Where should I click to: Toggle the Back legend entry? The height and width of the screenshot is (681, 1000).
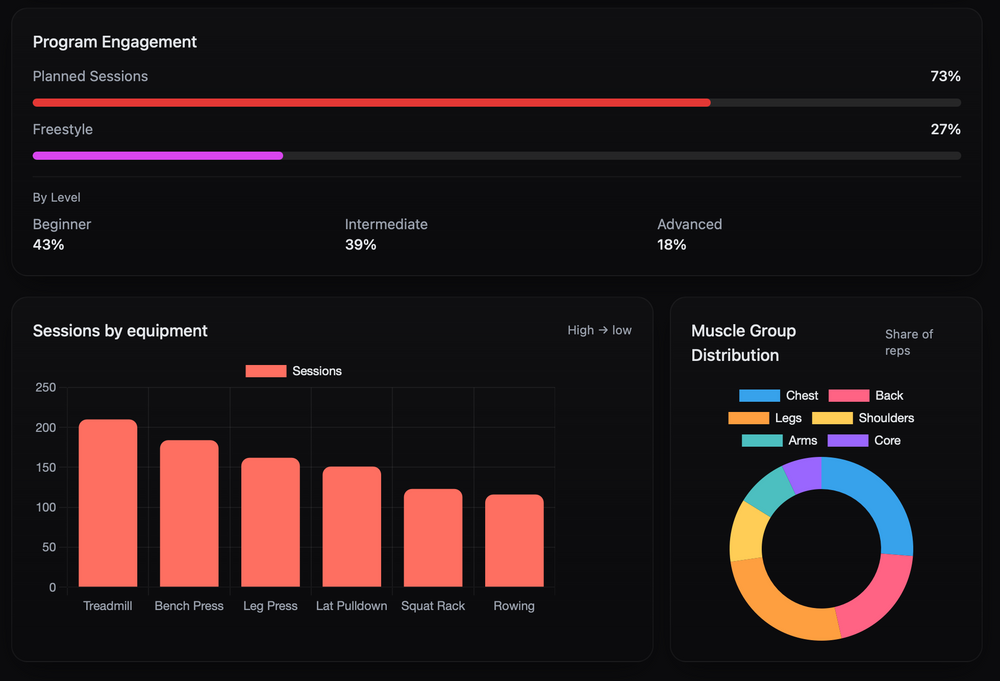pos(866,396)
